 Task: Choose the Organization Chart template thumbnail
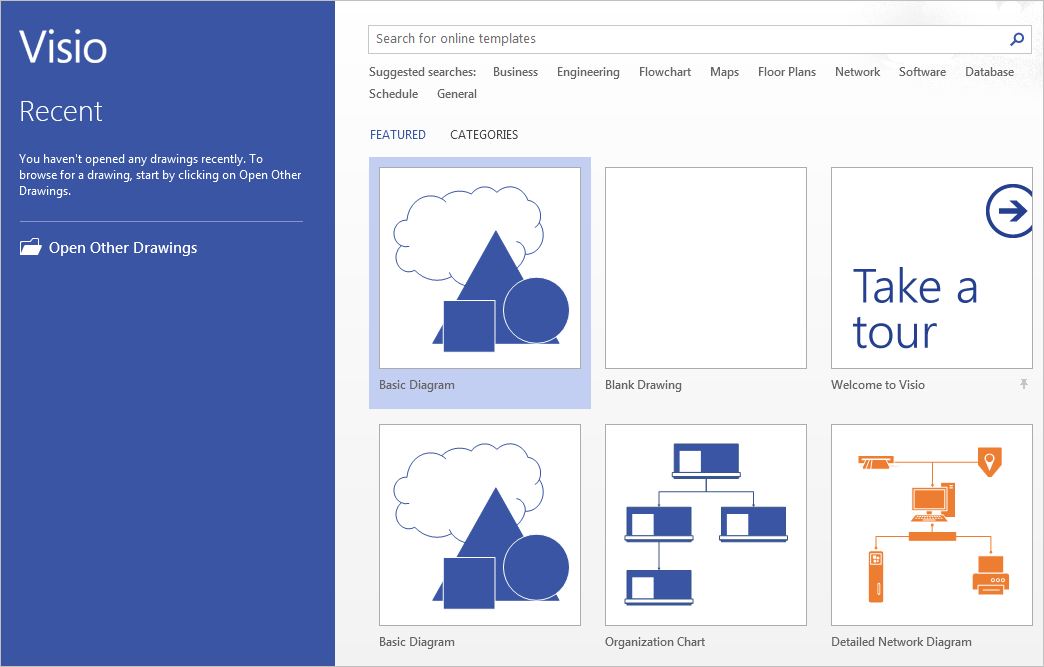(706, 525)
